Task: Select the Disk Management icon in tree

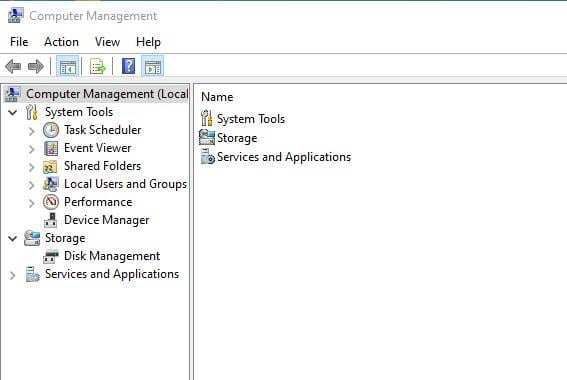Action: click(x=51, y=256)
